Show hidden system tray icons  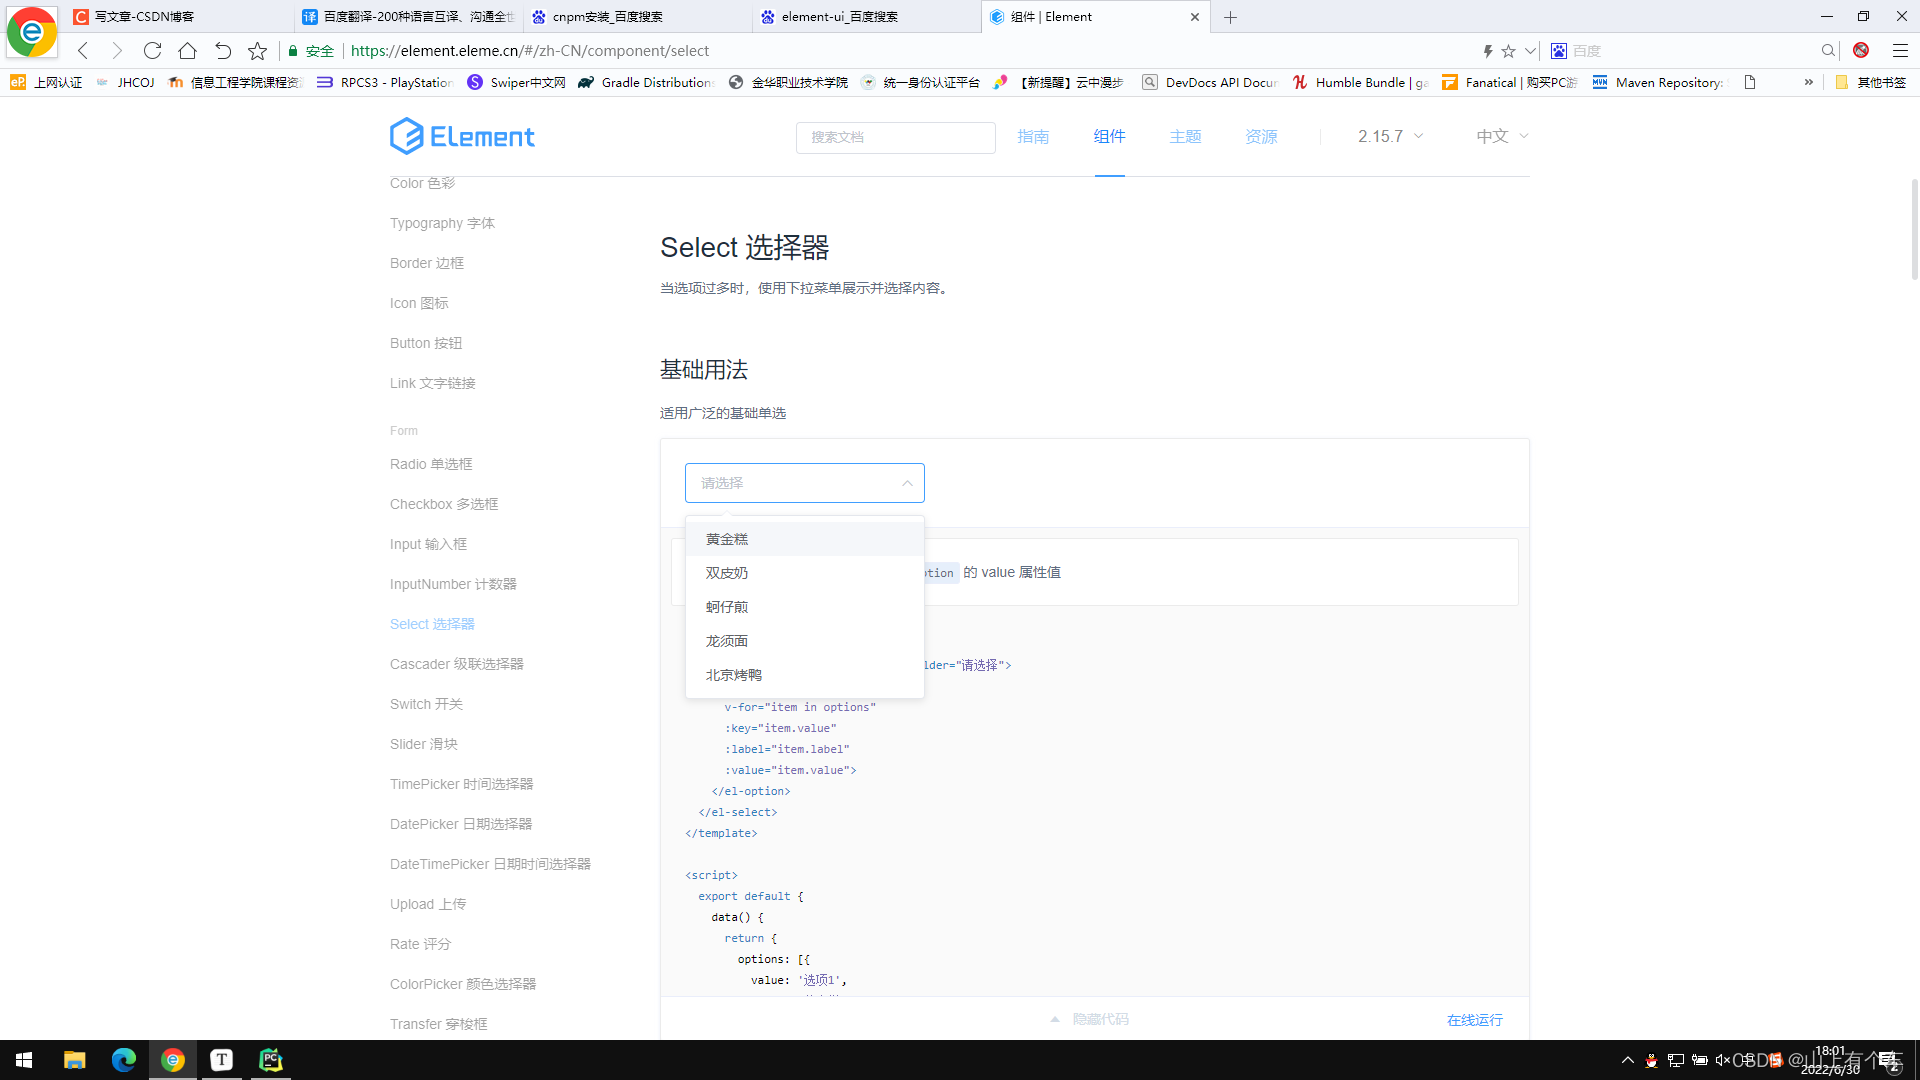(x=1628, y=1060)
